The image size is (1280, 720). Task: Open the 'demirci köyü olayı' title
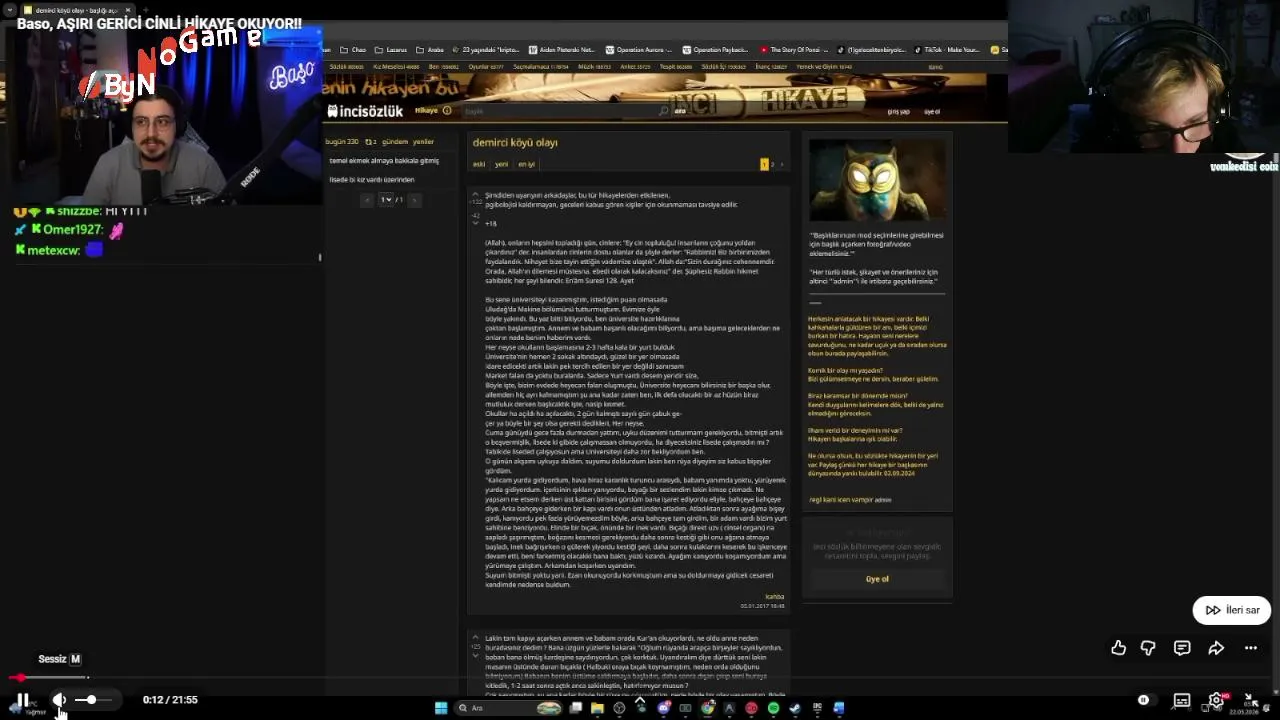[515, 143]
